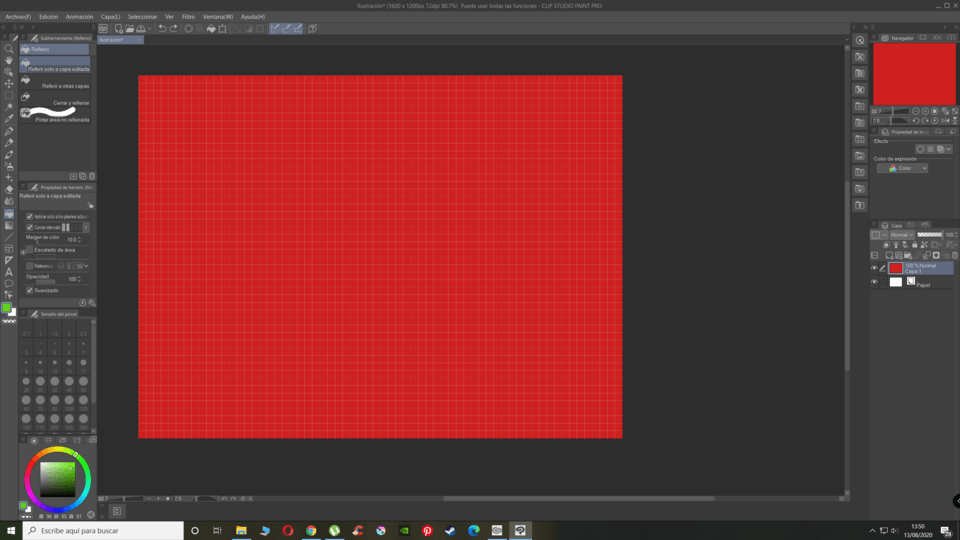Toggle snap to grid in command bar
Screen dimensions: 960x540
coord(298,29)
